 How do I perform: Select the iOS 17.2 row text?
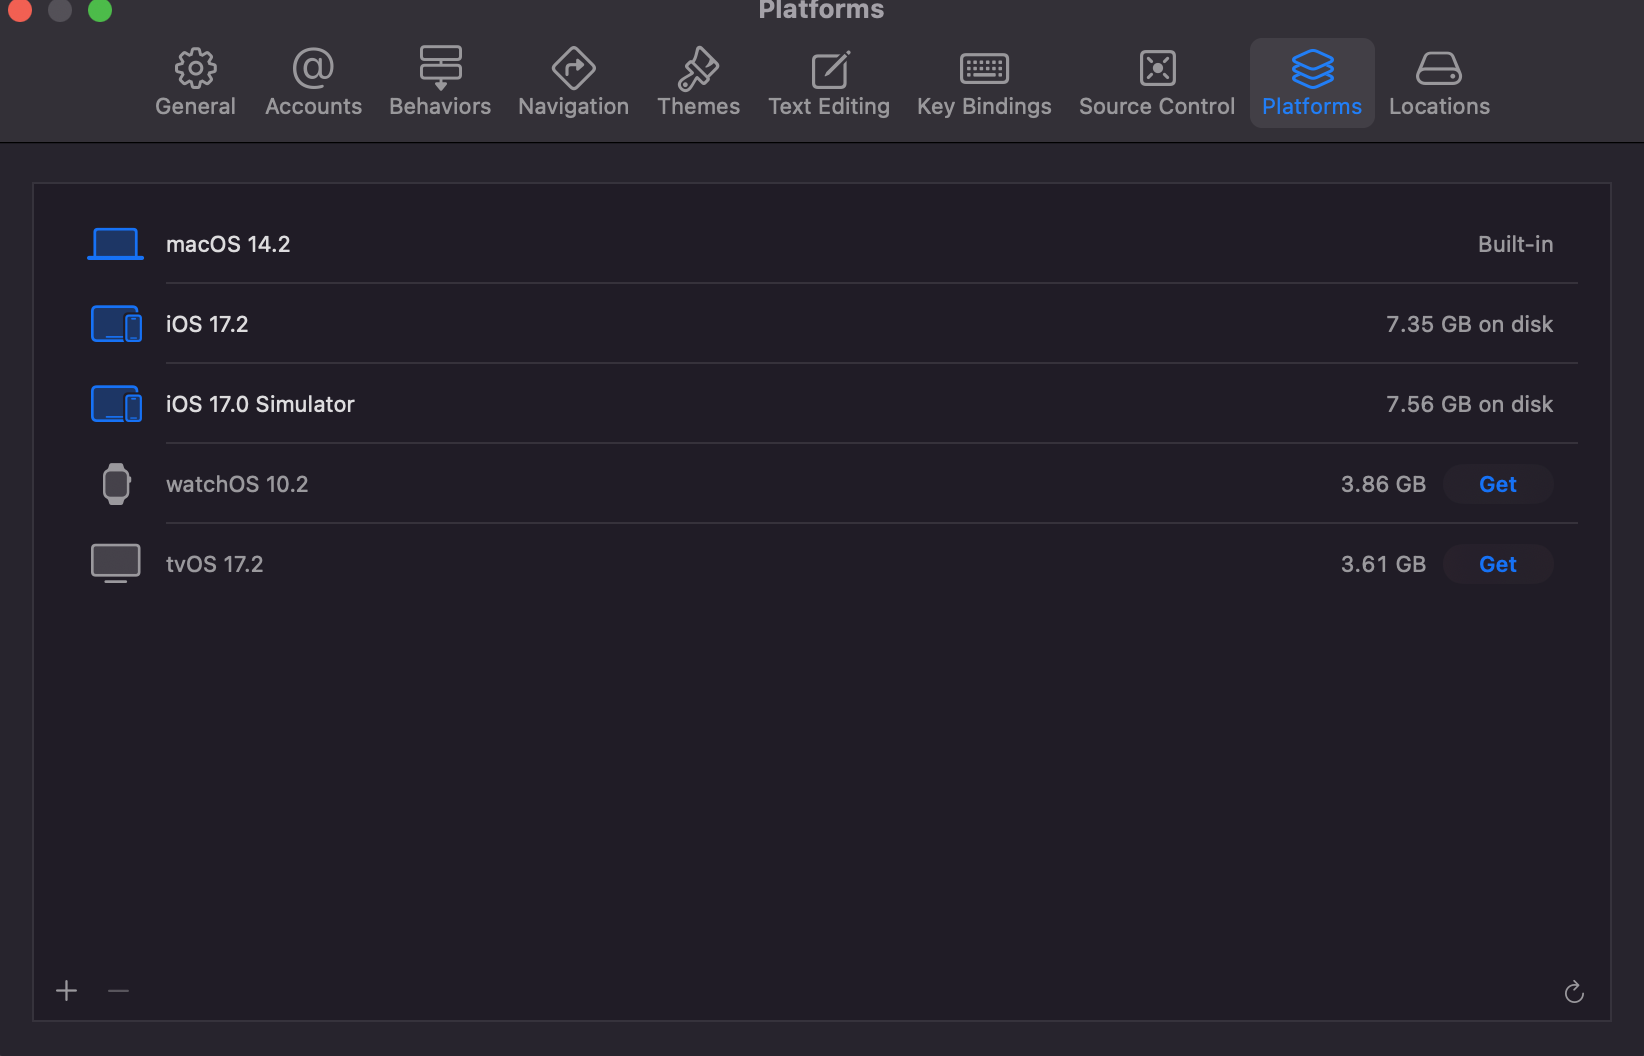click(x=207, y=324)
